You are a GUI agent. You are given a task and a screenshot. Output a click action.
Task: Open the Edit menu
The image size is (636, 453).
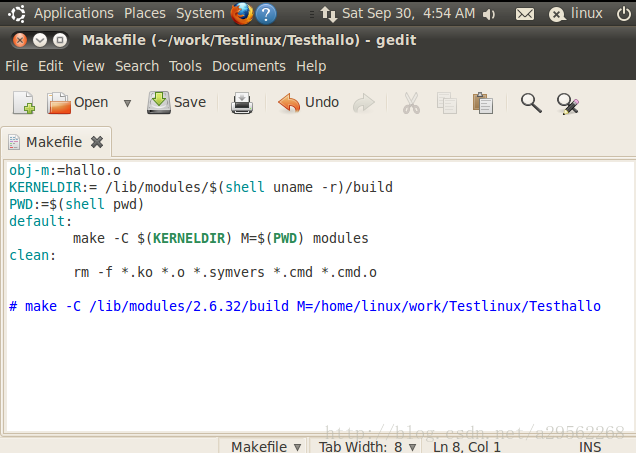pyautogui.click(x=50, y=66)
